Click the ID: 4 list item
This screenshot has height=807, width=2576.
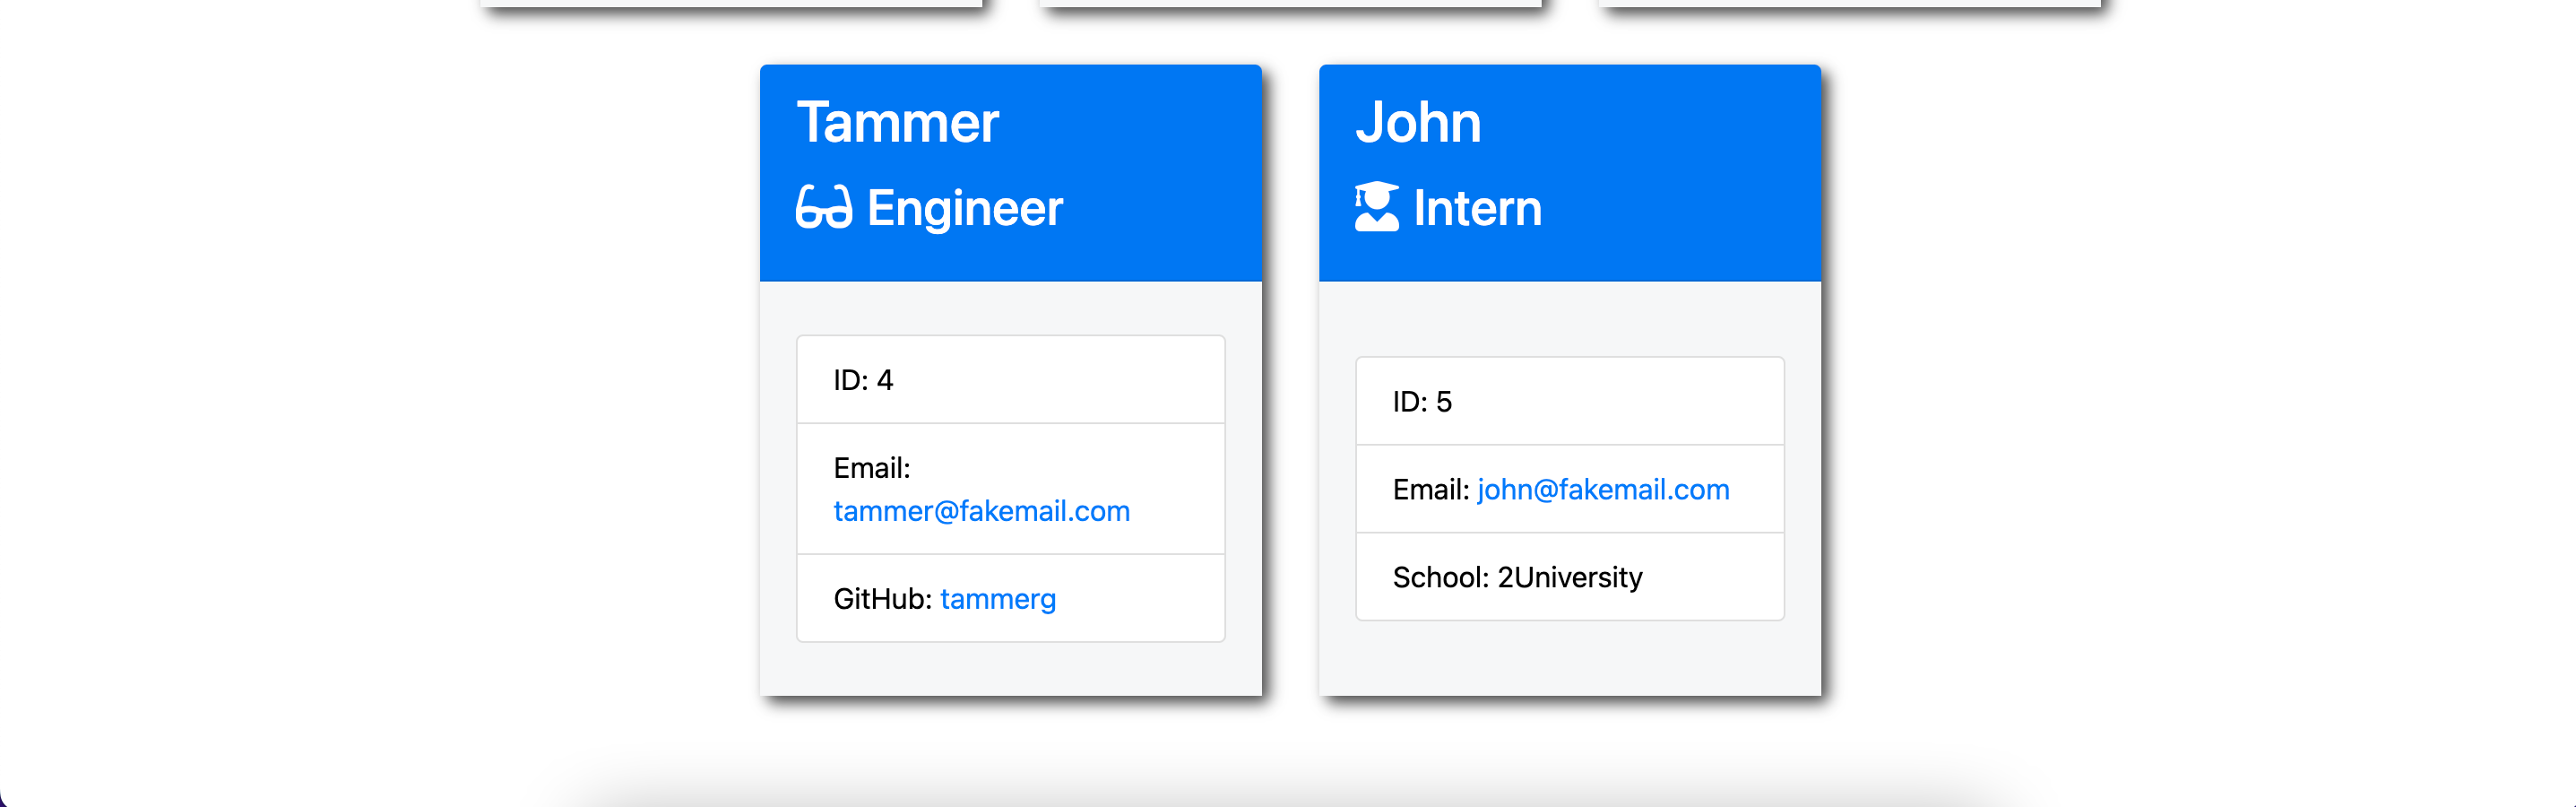click(1010, 380)
